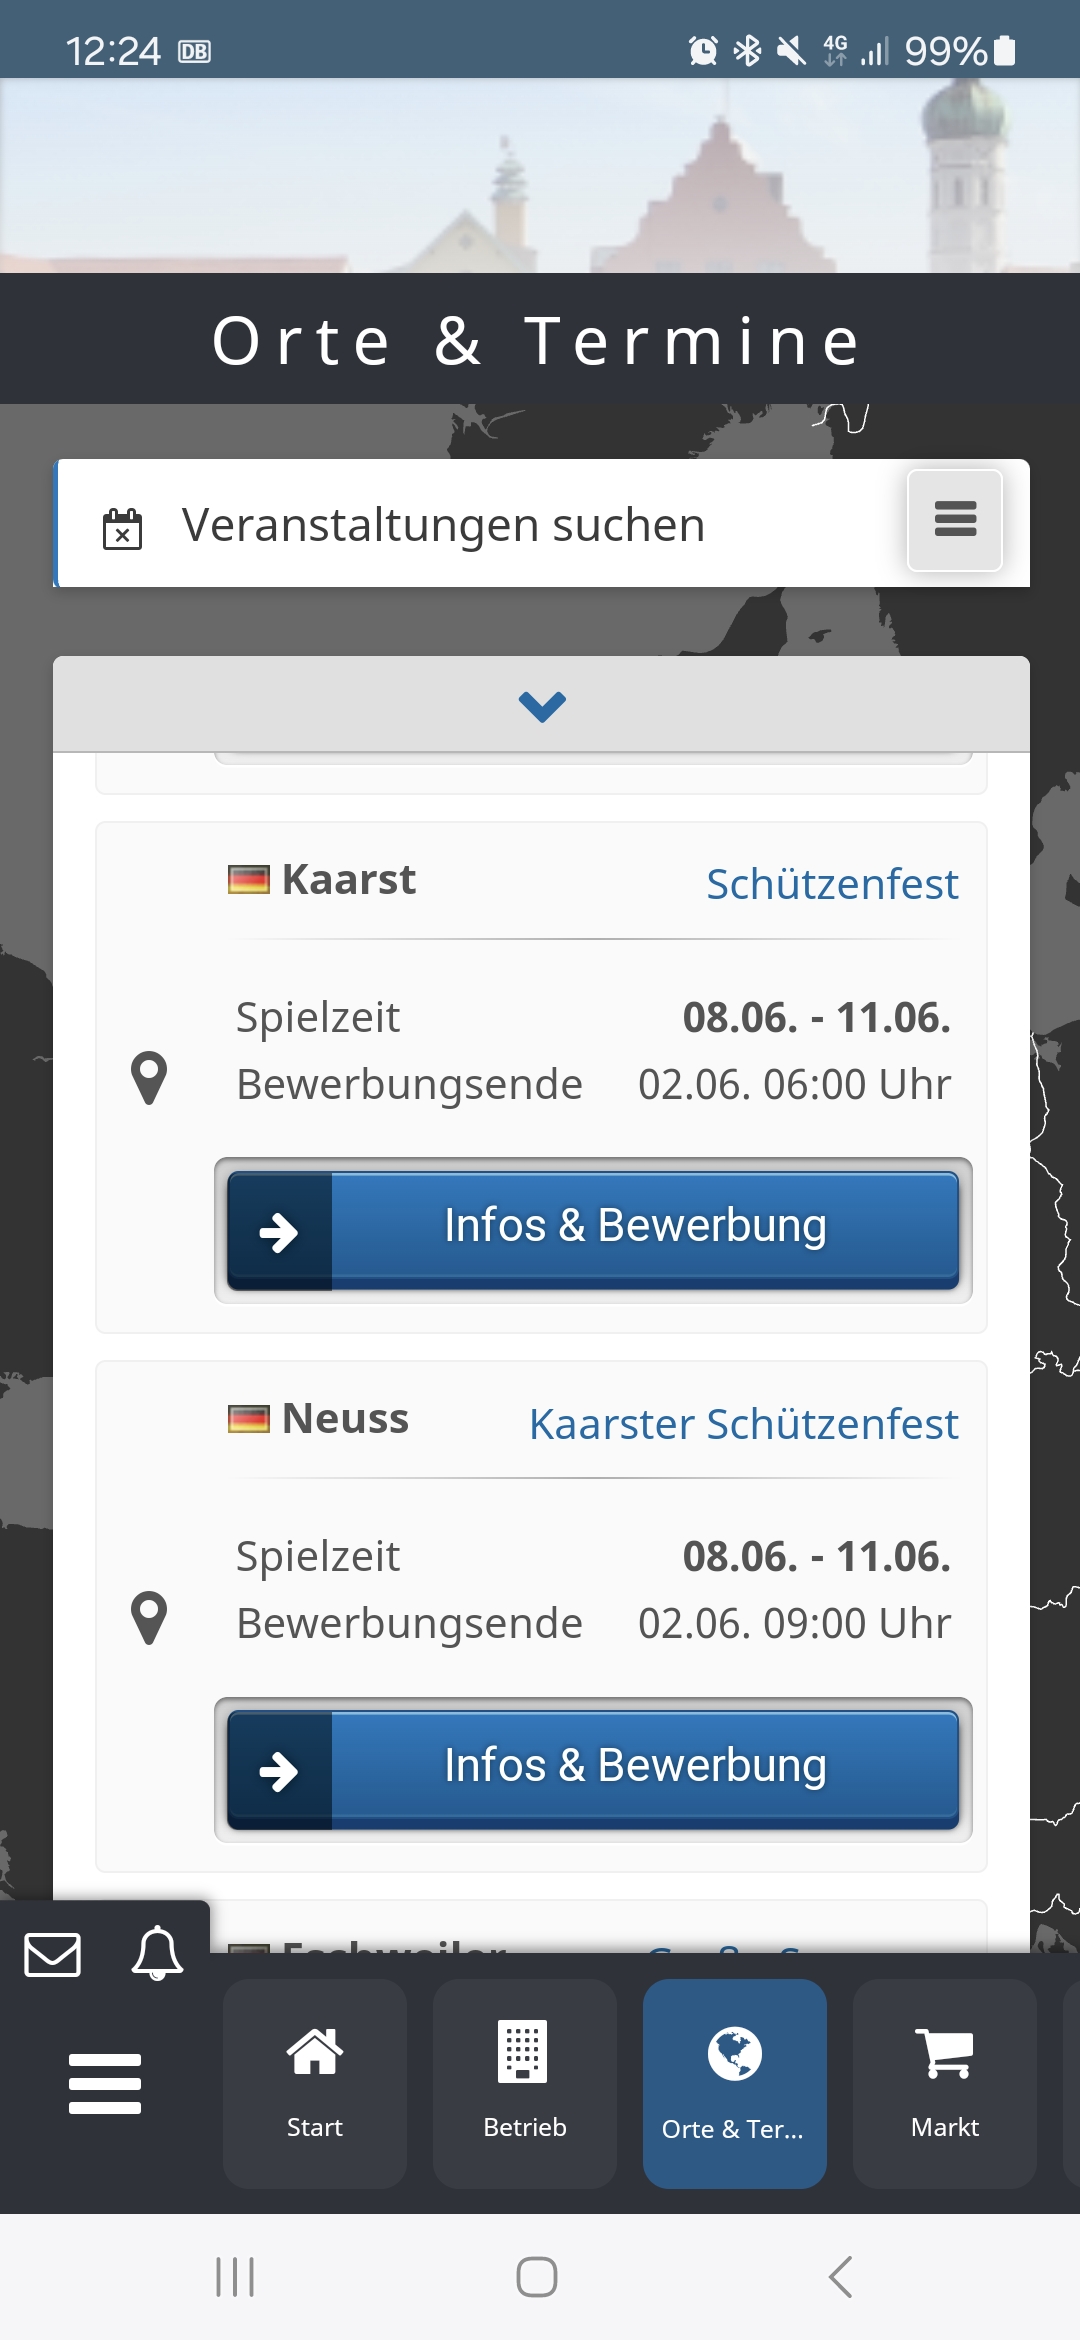Go to the Start tab
The height and width of the screenshot is (2340, 1080).
[x=315, y=2082]
